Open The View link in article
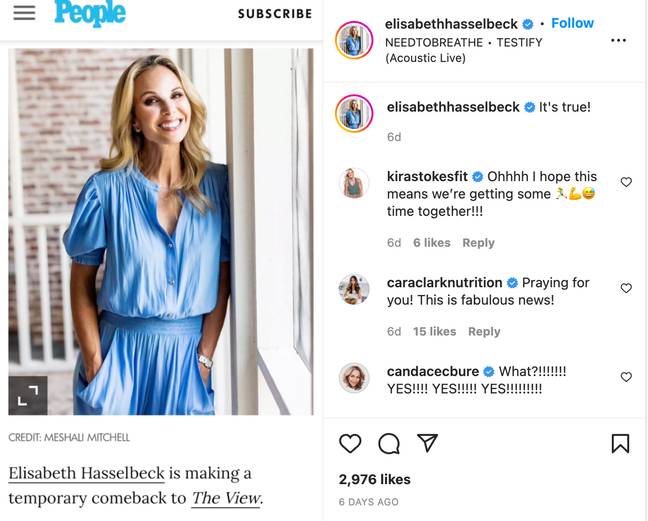Screen dimensions: 648x521 click(226, 498)
